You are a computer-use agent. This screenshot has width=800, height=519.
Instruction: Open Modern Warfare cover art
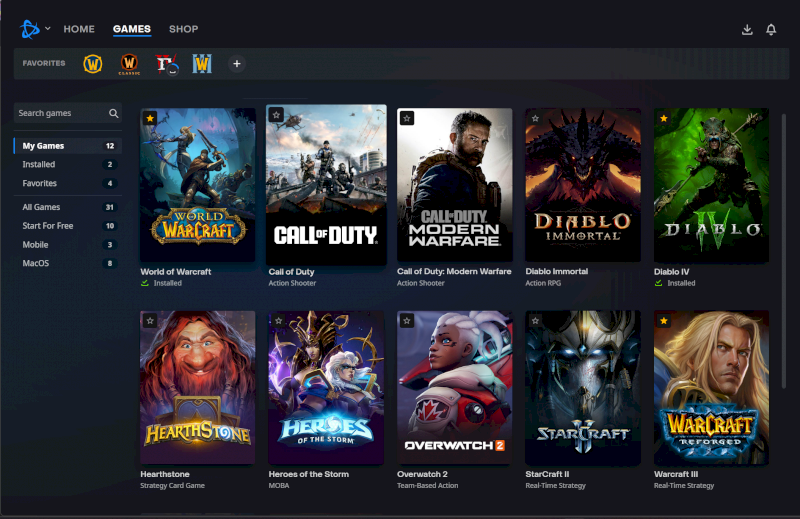(x=455, y=185)
